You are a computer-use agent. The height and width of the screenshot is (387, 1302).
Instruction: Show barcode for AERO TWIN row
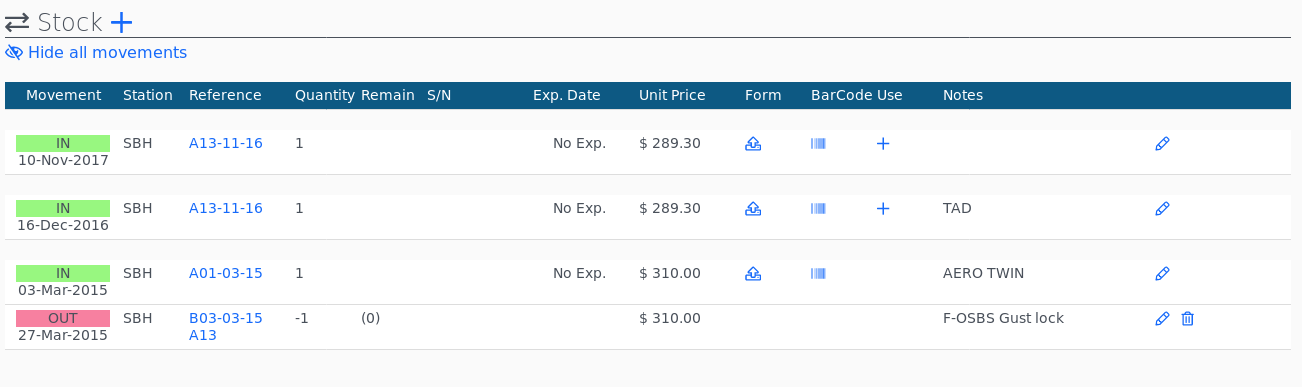click(x=819, y=274)
